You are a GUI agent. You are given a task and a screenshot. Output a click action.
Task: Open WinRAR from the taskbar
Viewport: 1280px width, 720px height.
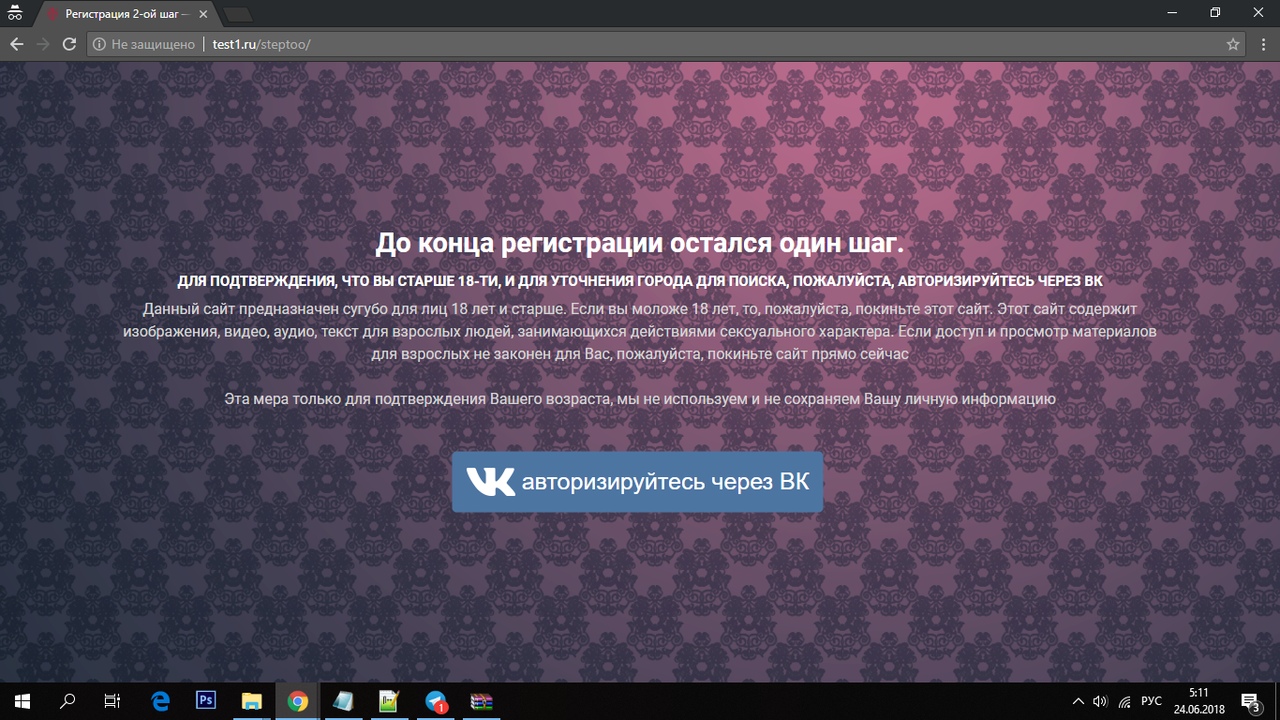(x=482, y=701)
